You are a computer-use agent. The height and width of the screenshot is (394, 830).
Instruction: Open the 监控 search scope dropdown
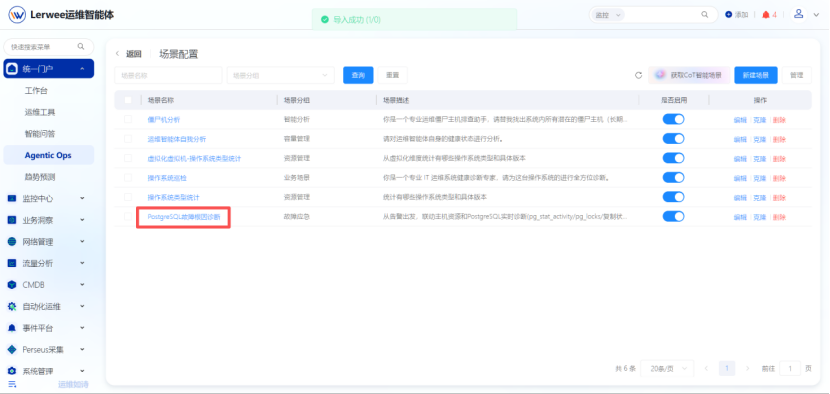click(608, 15)
